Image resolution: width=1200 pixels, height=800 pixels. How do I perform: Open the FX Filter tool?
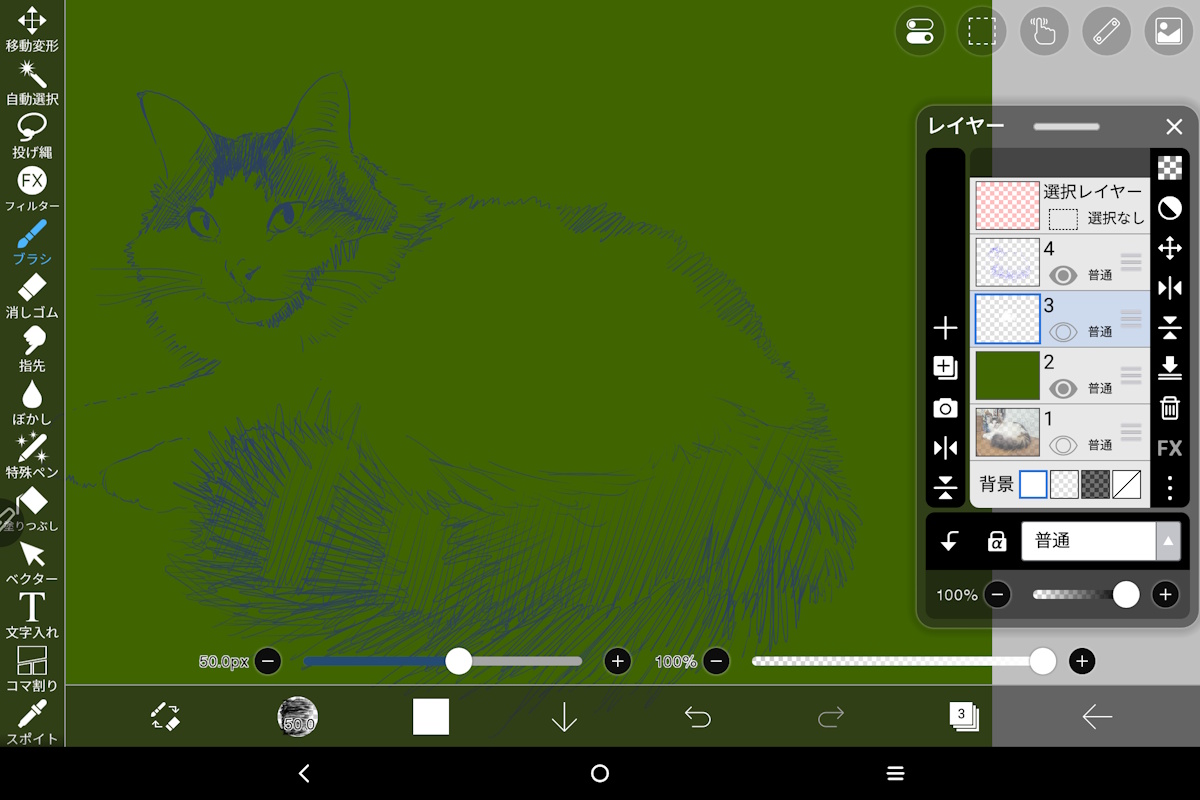[x=32, y=187]
